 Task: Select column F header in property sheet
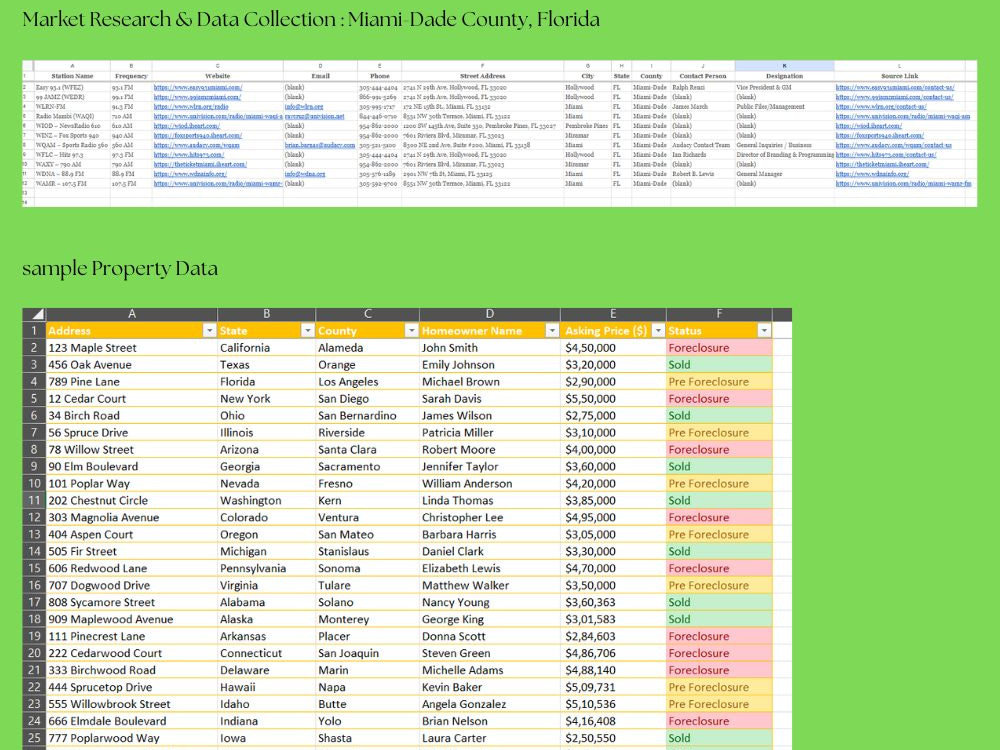[719, 314]
